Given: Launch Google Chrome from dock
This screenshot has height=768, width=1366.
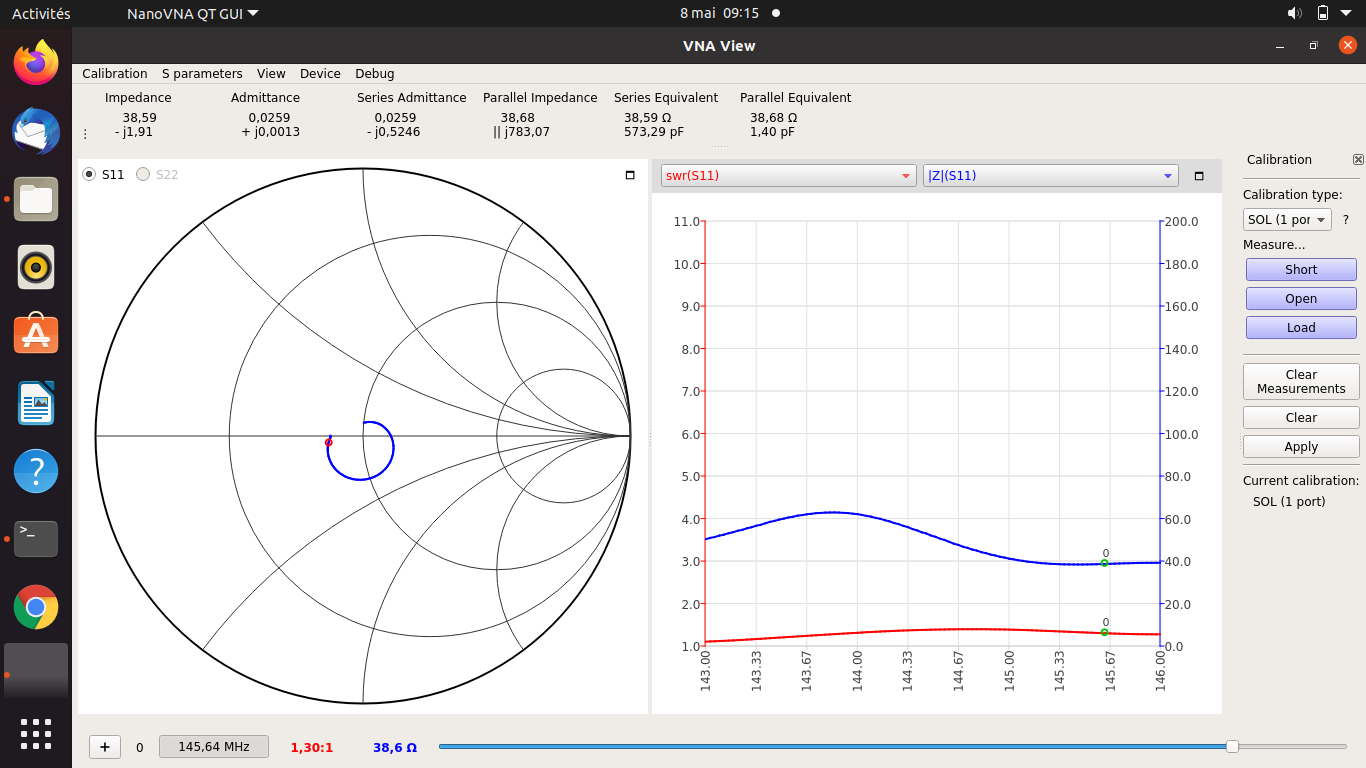Looking at the screenshot, I should click(36, 606).
